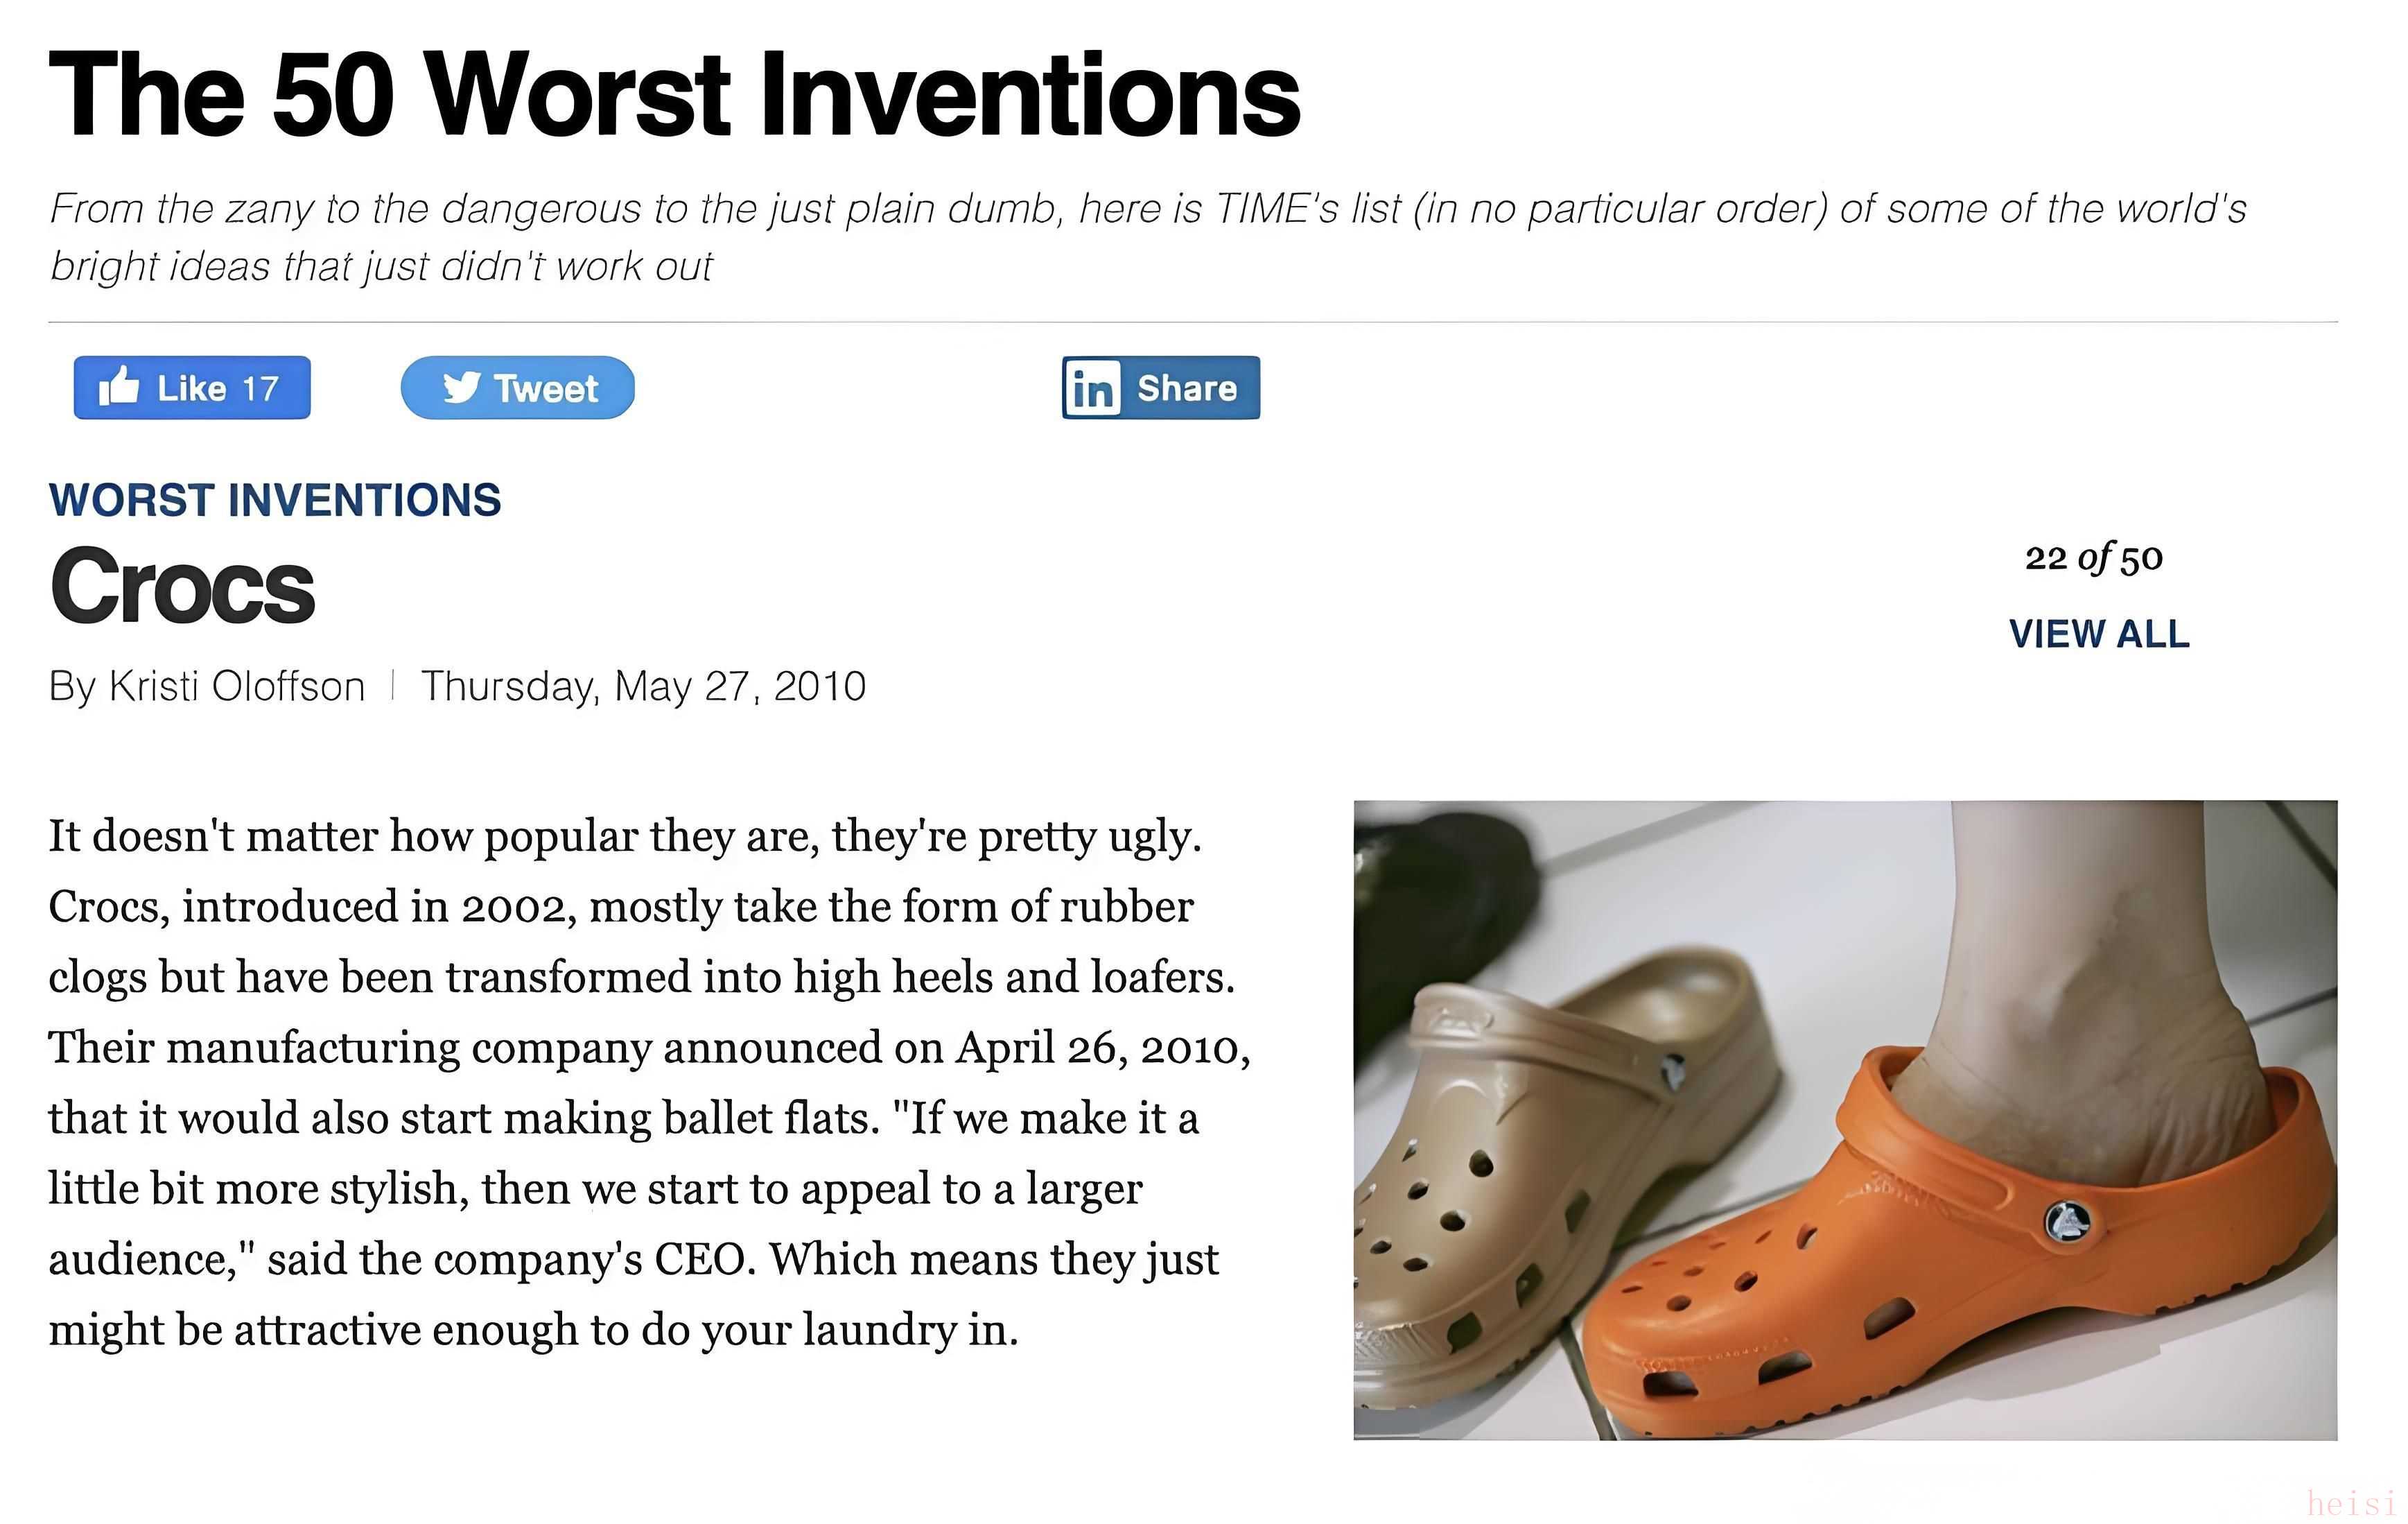Click the "VIEW ALL" link
The height and width of the screenshot is (1524, 2408).
[x=2099, y=634]
